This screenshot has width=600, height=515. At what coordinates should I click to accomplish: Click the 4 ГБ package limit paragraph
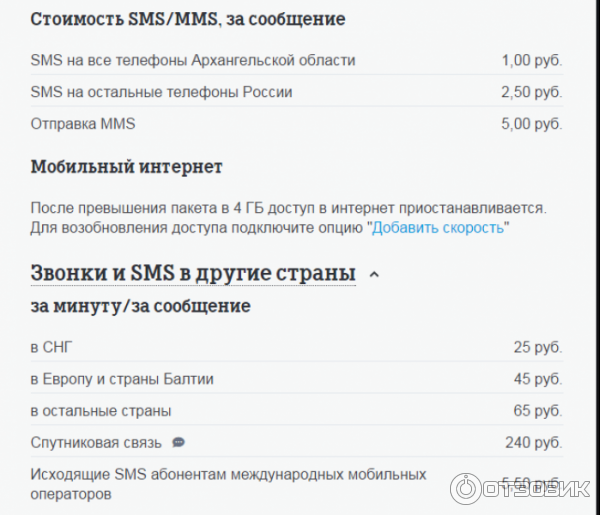click(x=288, y=208)
